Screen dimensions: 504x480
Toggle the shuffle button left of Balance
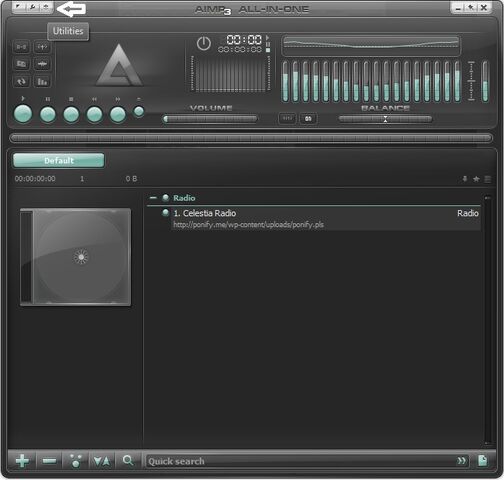tap(287, 118)
